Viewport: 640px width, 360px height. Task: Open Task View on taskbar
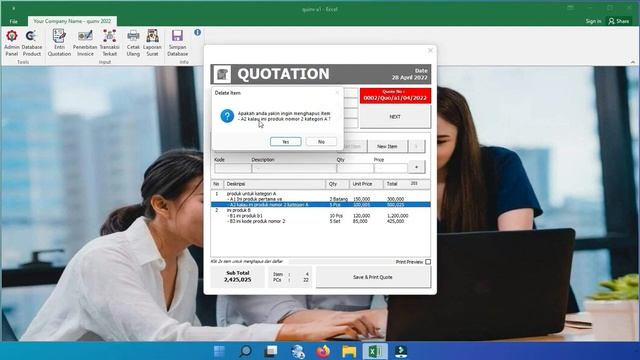click(271, 351)
